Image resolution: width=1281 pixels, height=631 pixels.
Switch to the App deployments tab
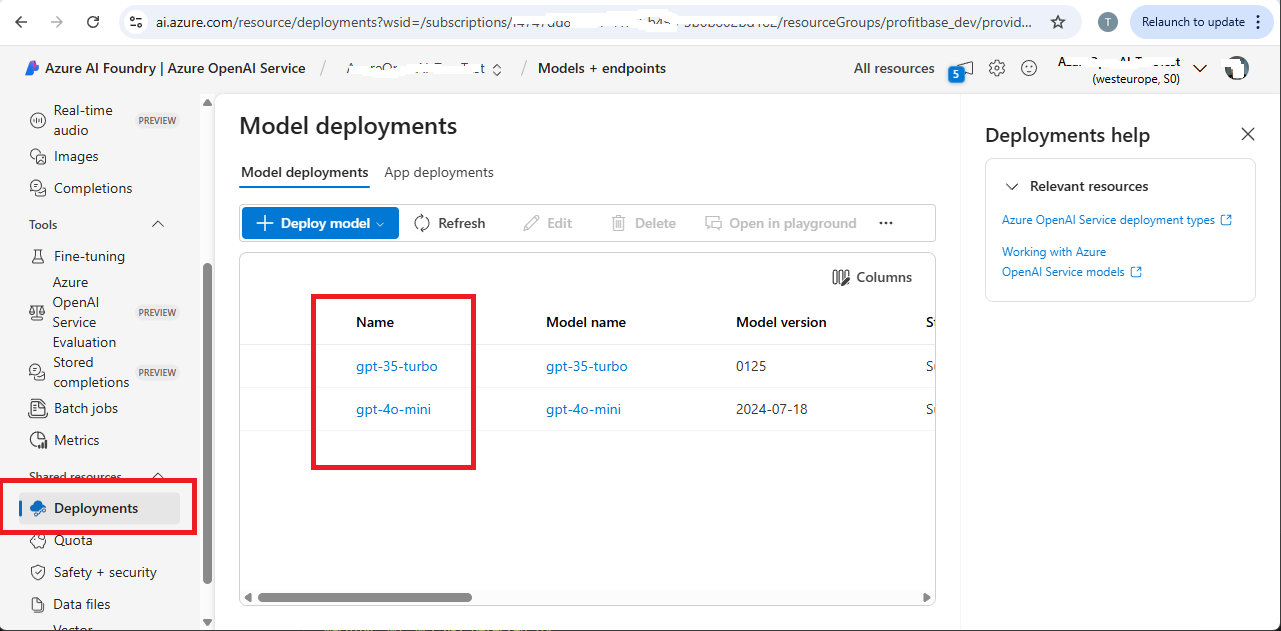[x=439, y=172]
